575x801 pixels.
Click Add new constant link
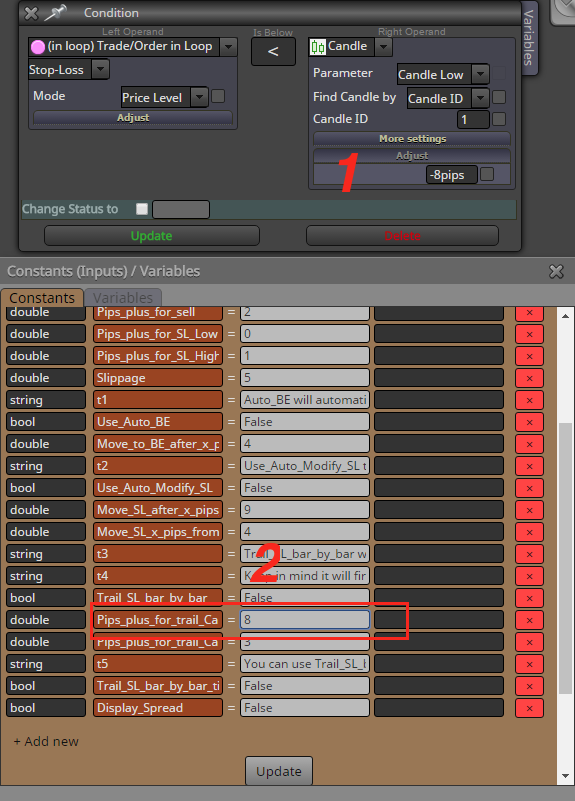pos(46,741)
